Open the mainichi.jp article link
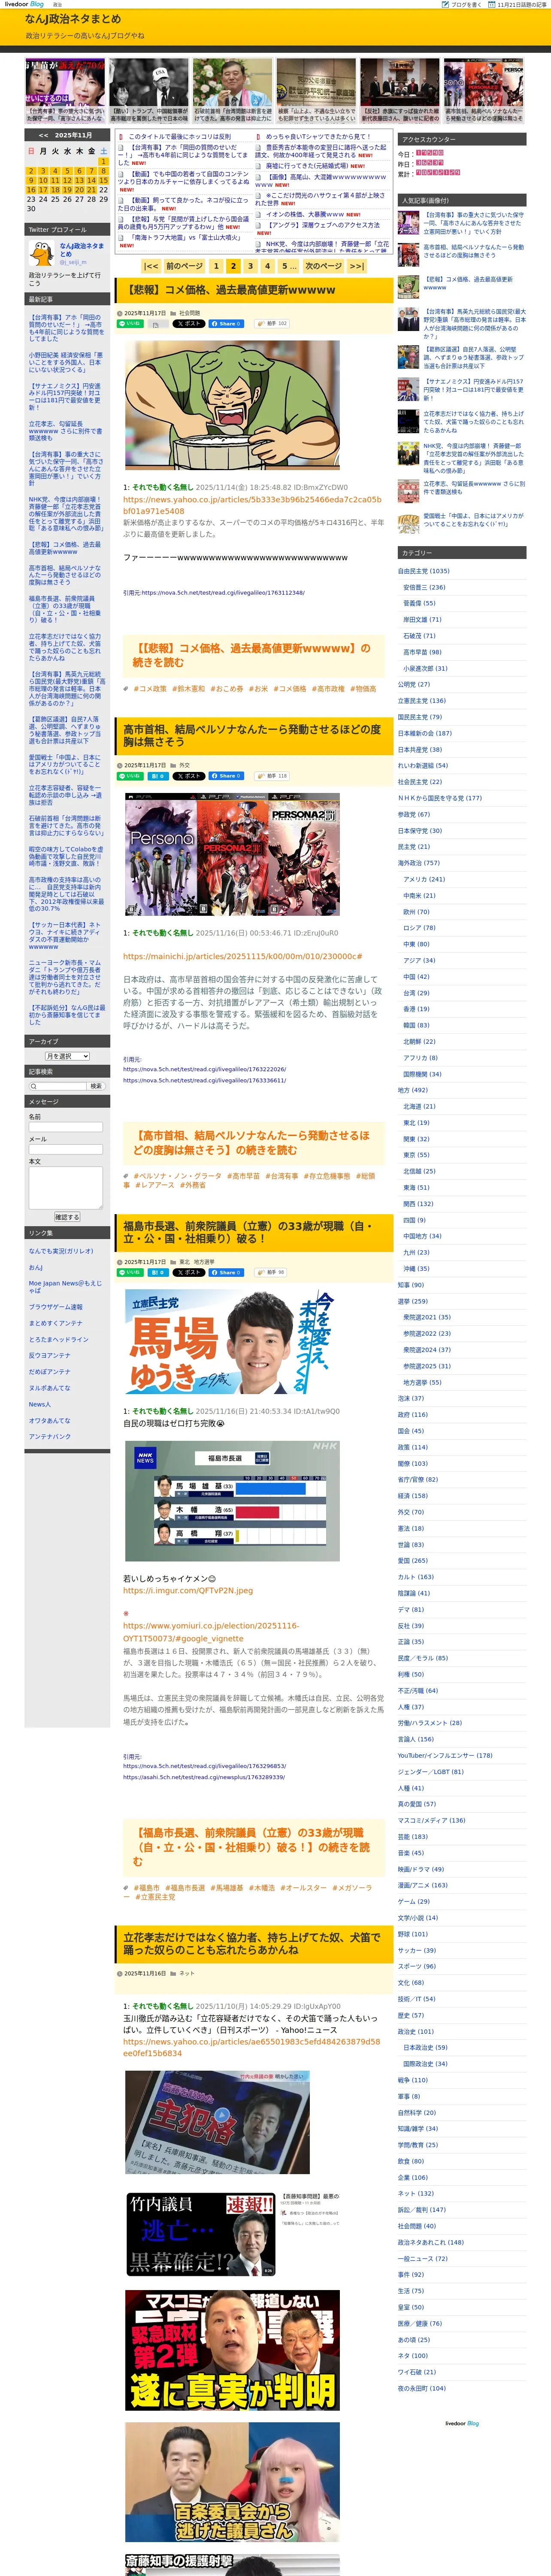Image resolution: width=551 pixels, height=2576 pixels. tap(243, 956)
